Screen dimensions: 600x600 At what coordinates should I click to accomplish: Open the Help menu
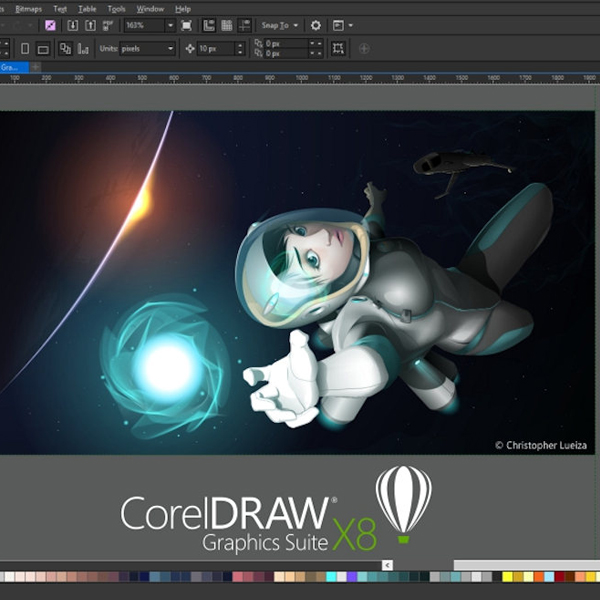[183, 8]
